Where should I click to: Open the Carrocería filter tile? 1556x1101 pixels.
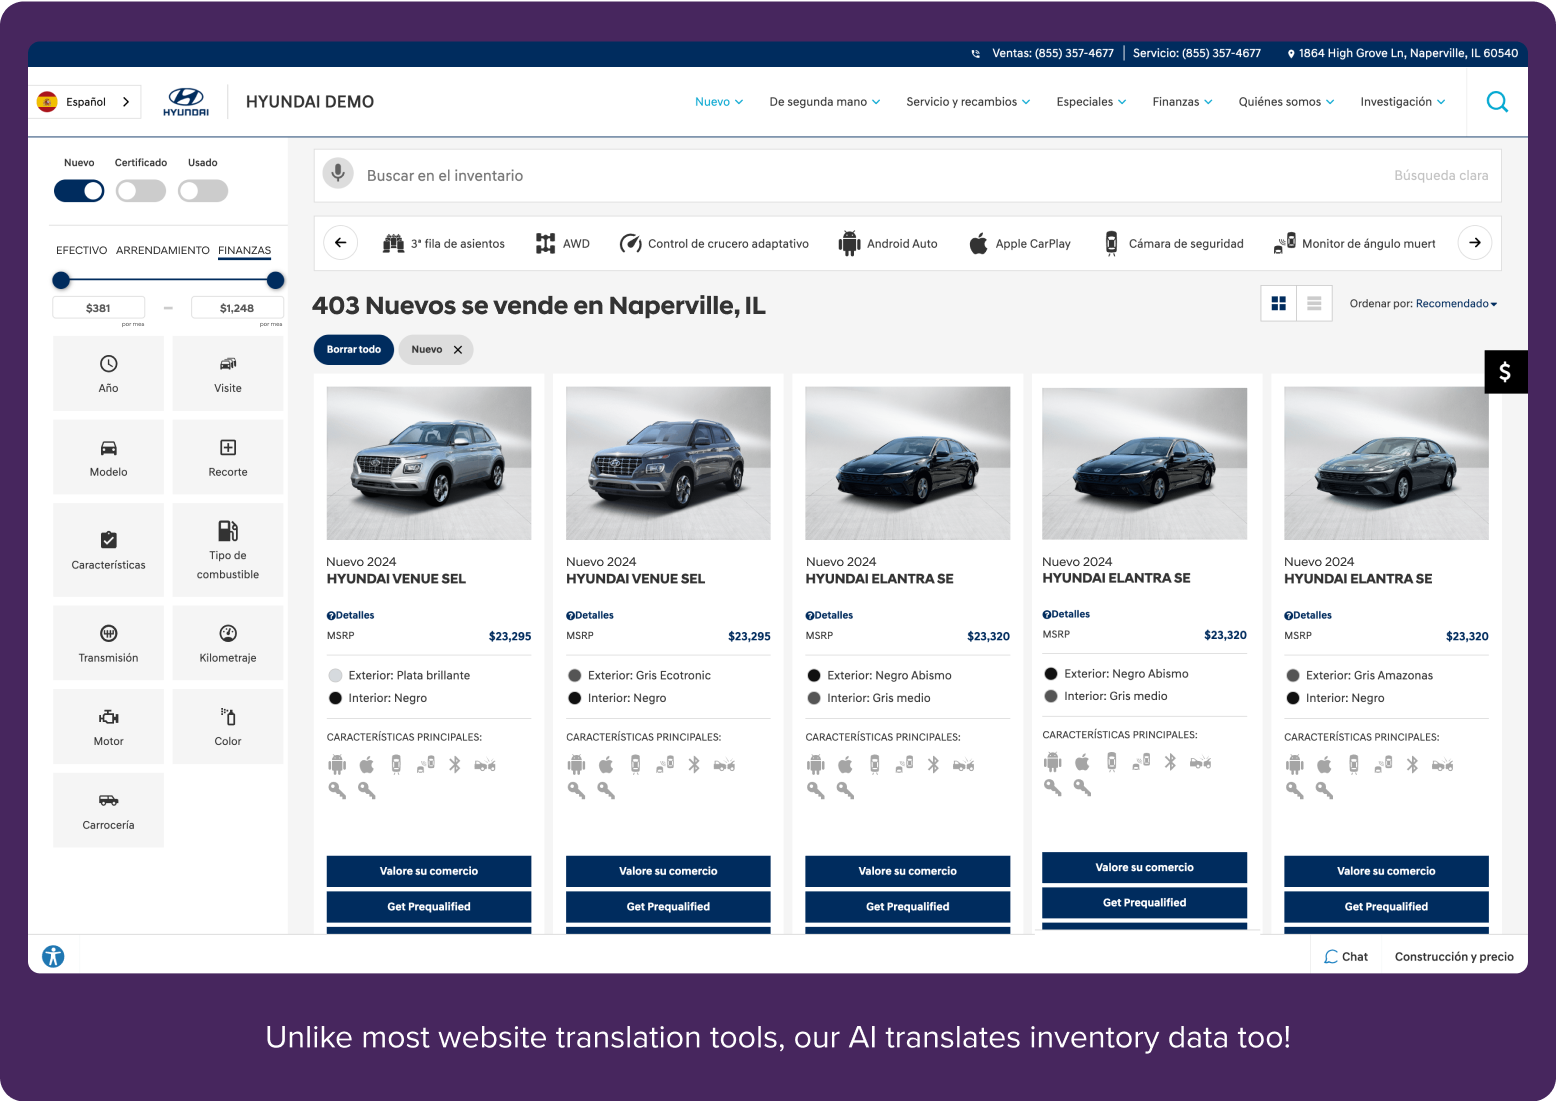coord(108,810)
